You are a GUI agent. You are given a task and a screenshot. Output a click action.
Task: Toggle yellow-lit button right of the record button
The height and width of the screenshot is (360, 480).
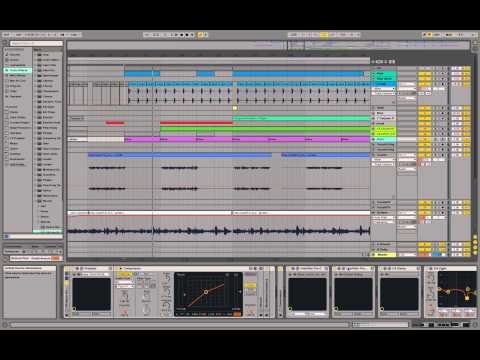(x=200, y=35)
